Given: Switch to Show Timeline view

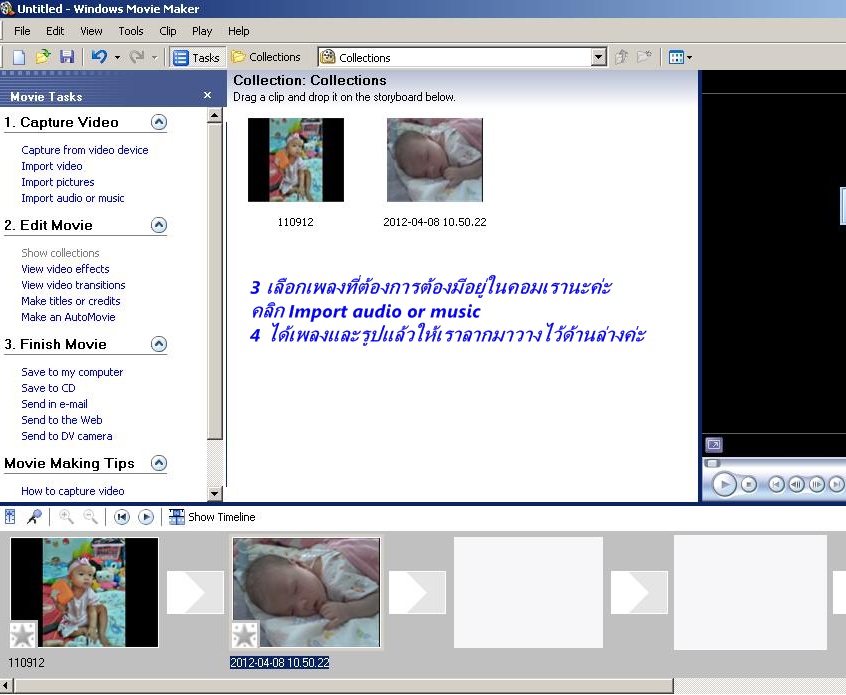Looking at the screenshot, I should [x=212, y=517].
